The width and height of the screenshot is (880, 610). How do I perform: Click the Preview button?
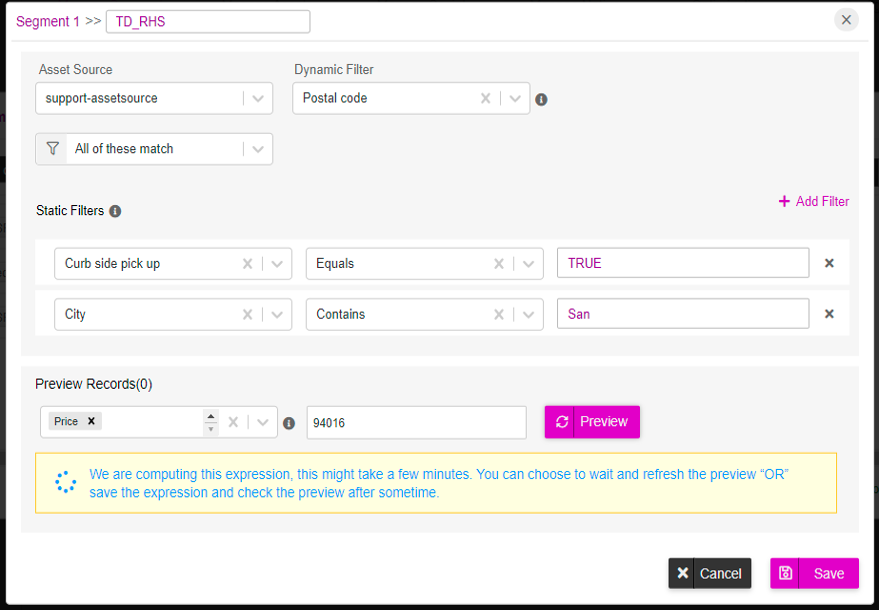pyautogui.click(x=592, y=421)
